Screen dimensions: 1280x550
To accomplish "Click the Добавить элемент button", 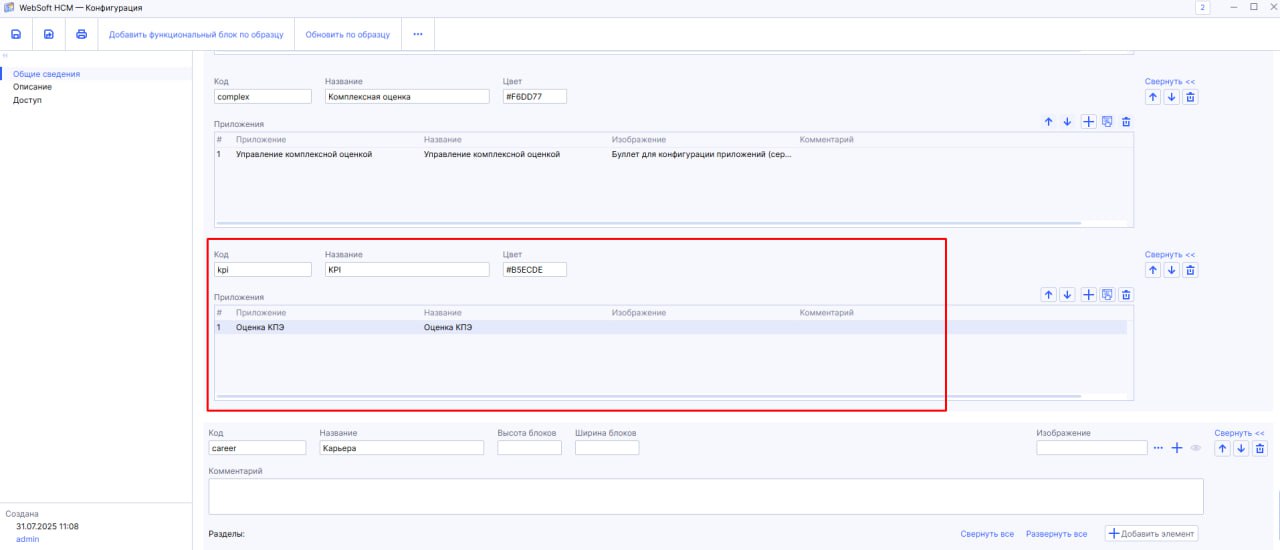I will 1151,534.
